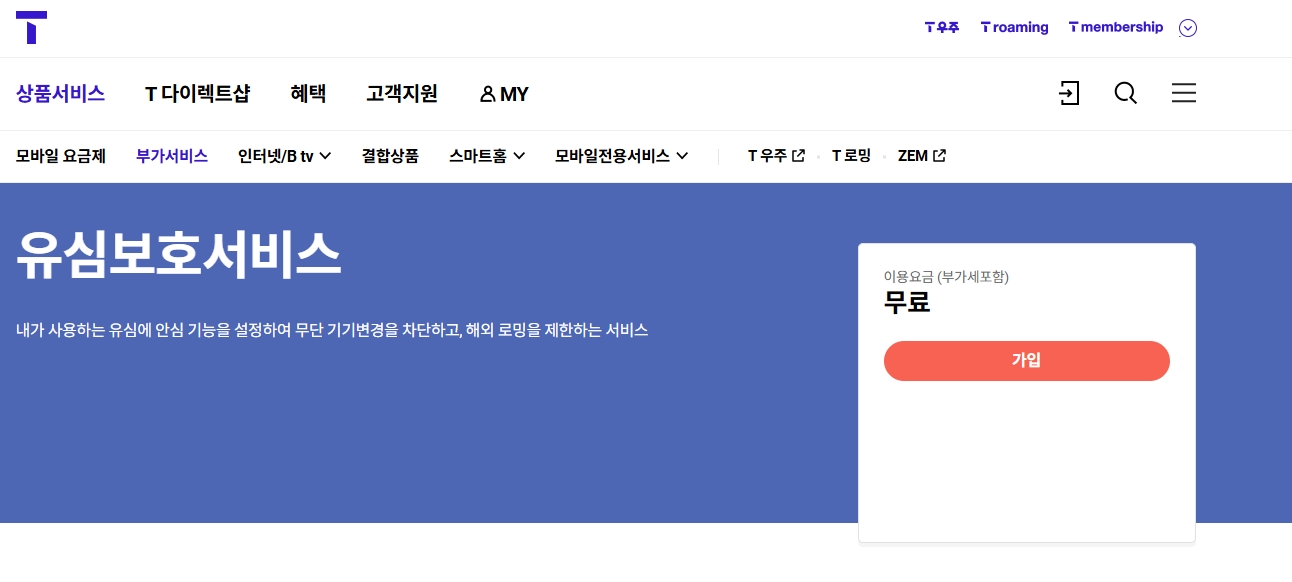Open the circular chevron menu near T membership
This screenshot has width=1292, height=582.
[1187, 27]
